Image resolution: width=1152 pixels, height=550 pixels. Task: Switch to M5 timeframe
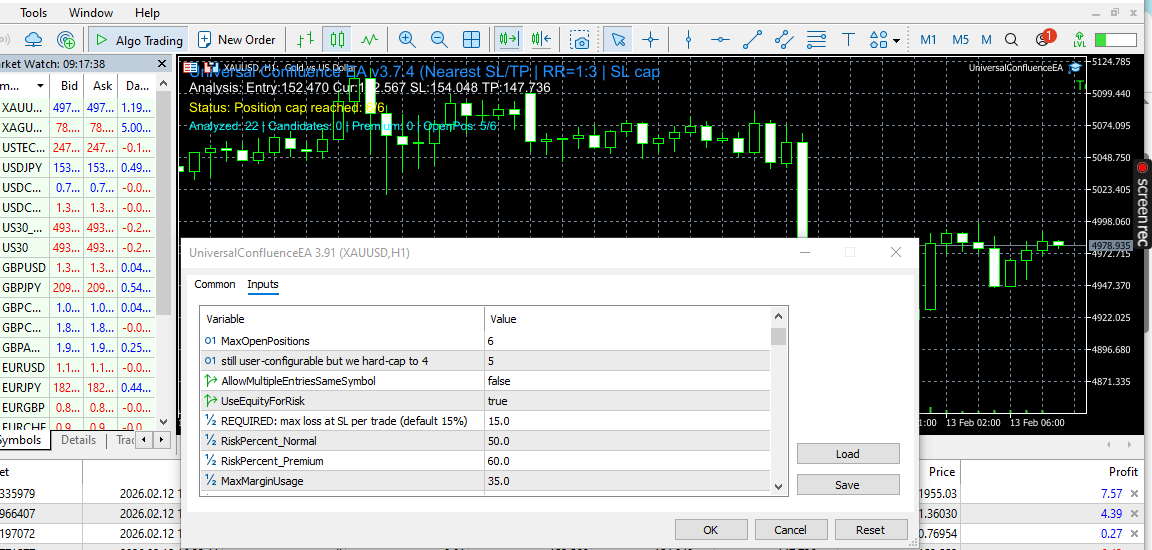click(960, 40)
